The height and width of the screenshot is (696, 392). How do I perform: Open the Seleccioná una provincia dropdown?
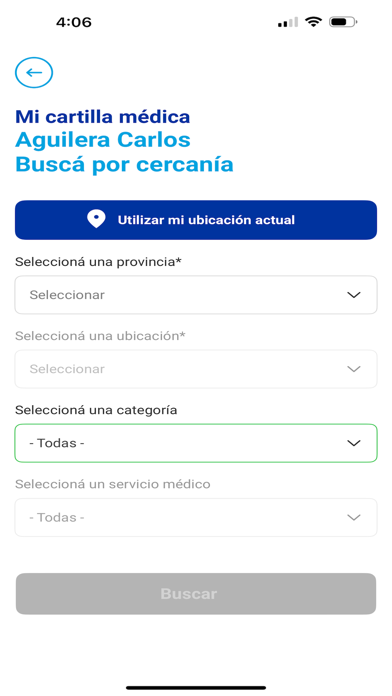coord(196,295)
